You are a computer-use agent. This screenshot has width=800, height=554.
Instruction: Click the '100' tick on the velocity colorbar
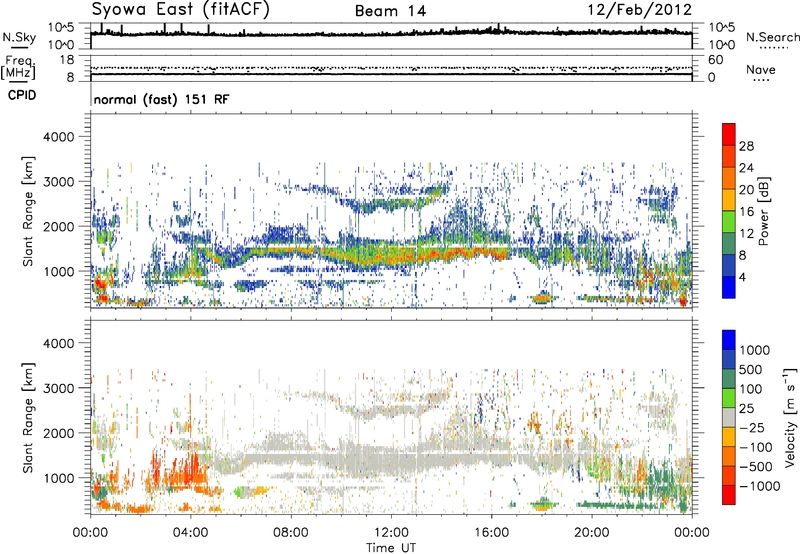[x=751, y=389]
